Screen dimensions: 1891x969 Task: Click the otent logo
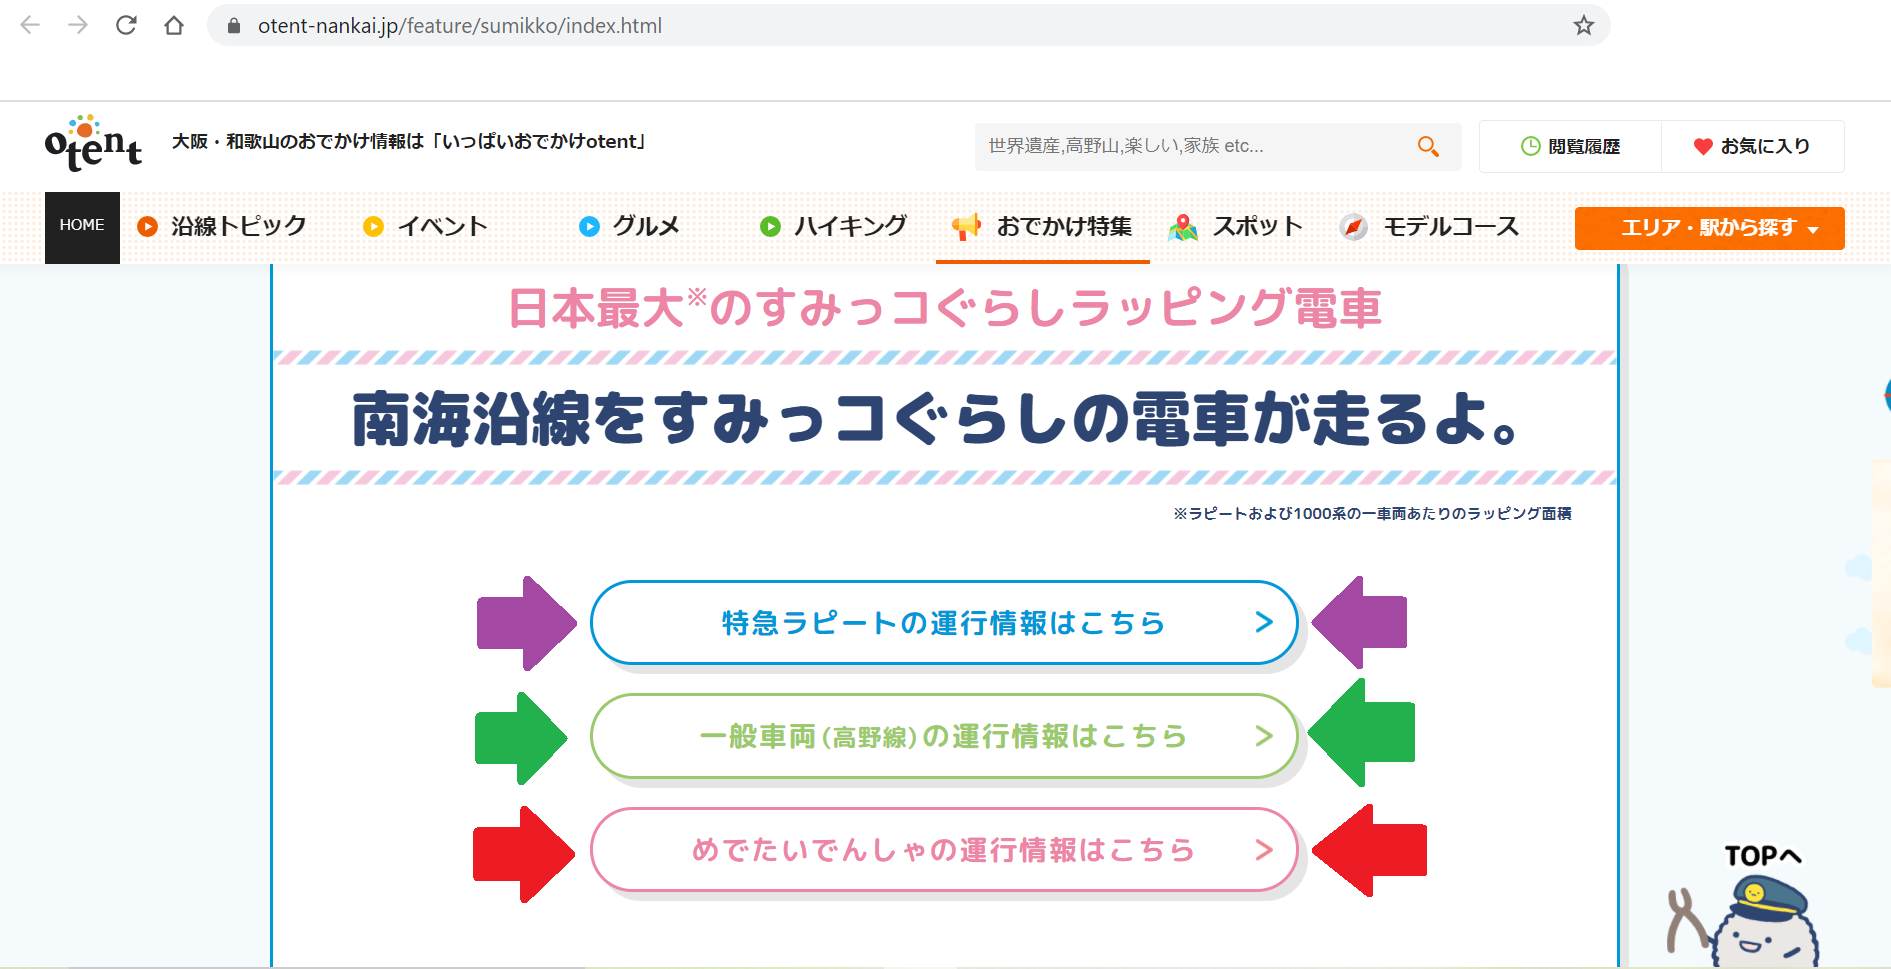pos(93,143)
